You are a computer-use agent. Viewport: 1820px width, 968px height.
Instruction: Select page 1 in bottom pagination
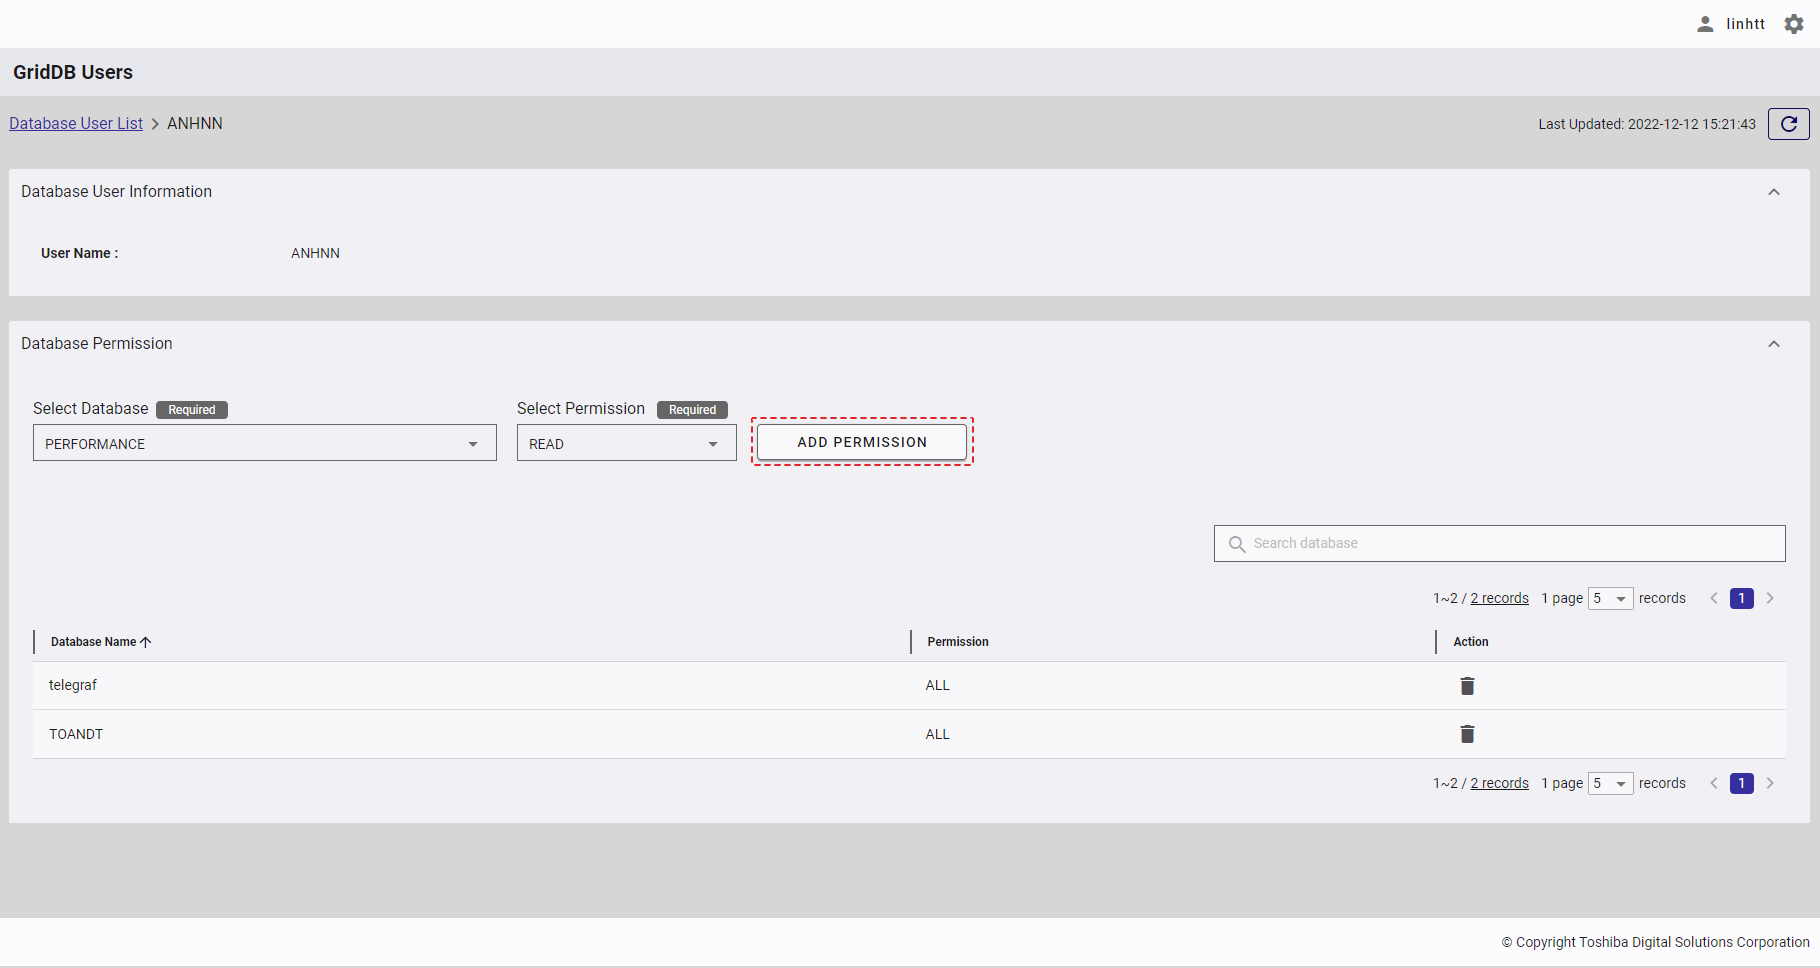tap(1741, 783)
